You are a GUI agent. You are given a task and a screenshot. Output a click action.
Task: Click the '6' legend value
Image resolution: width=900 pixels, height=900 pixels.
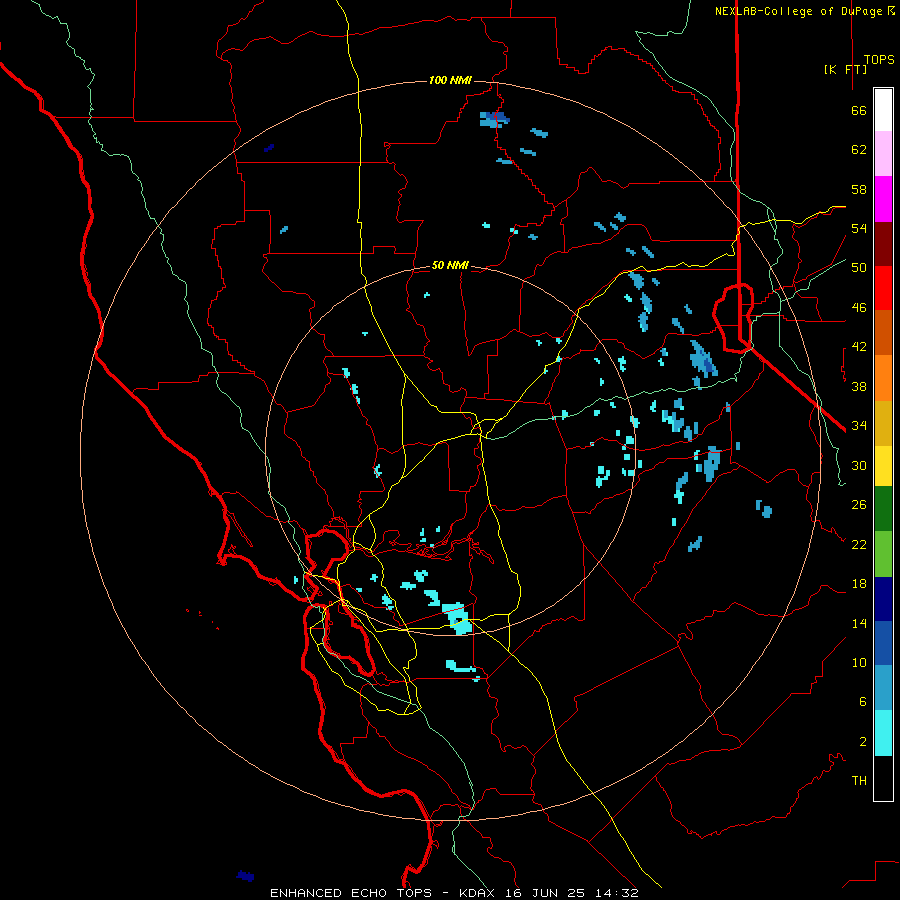point(863,702)
